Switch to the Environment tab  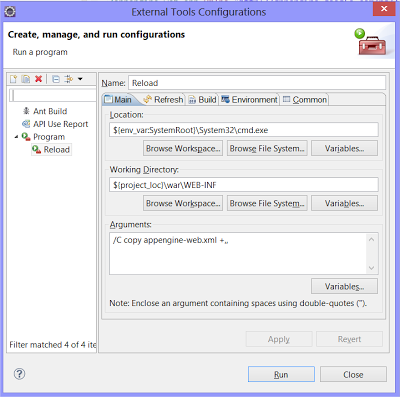tap(249, 99)
